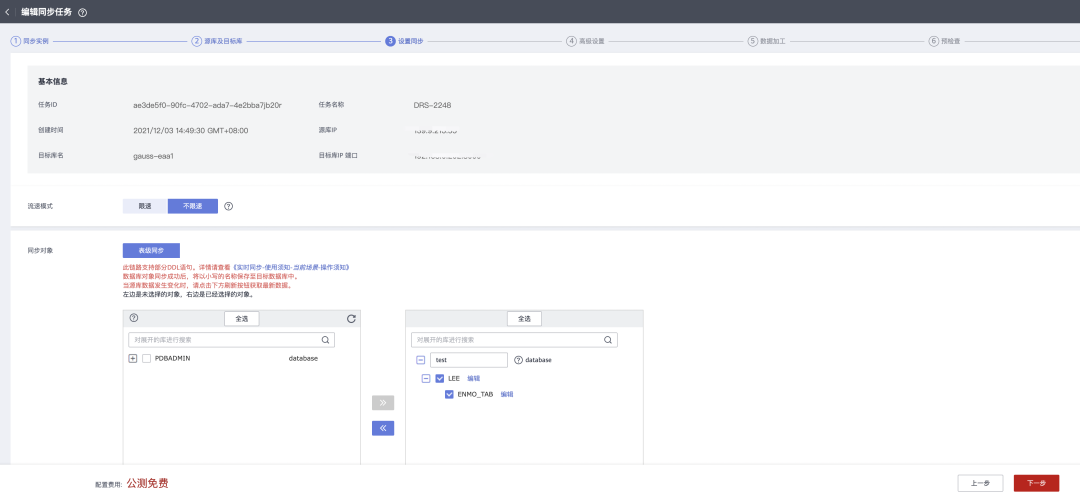Select step 3 设置同步

pos(404,41)
